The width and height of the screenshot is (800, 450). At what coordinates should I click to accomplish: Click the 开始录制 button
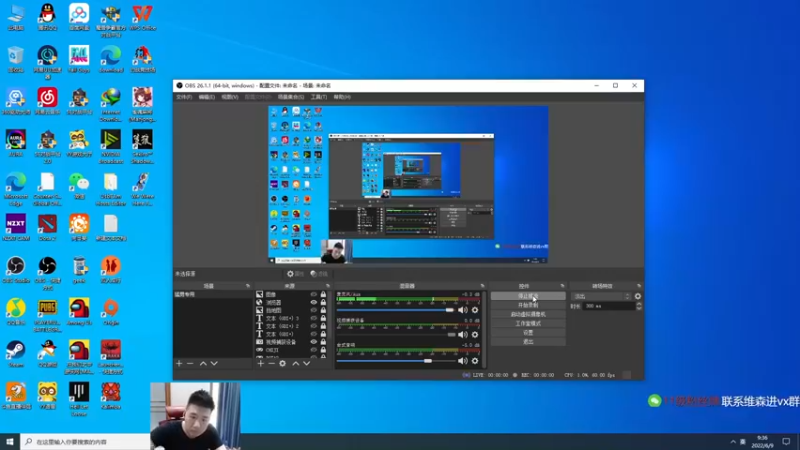pyautogui.click(x=528, y=305)
